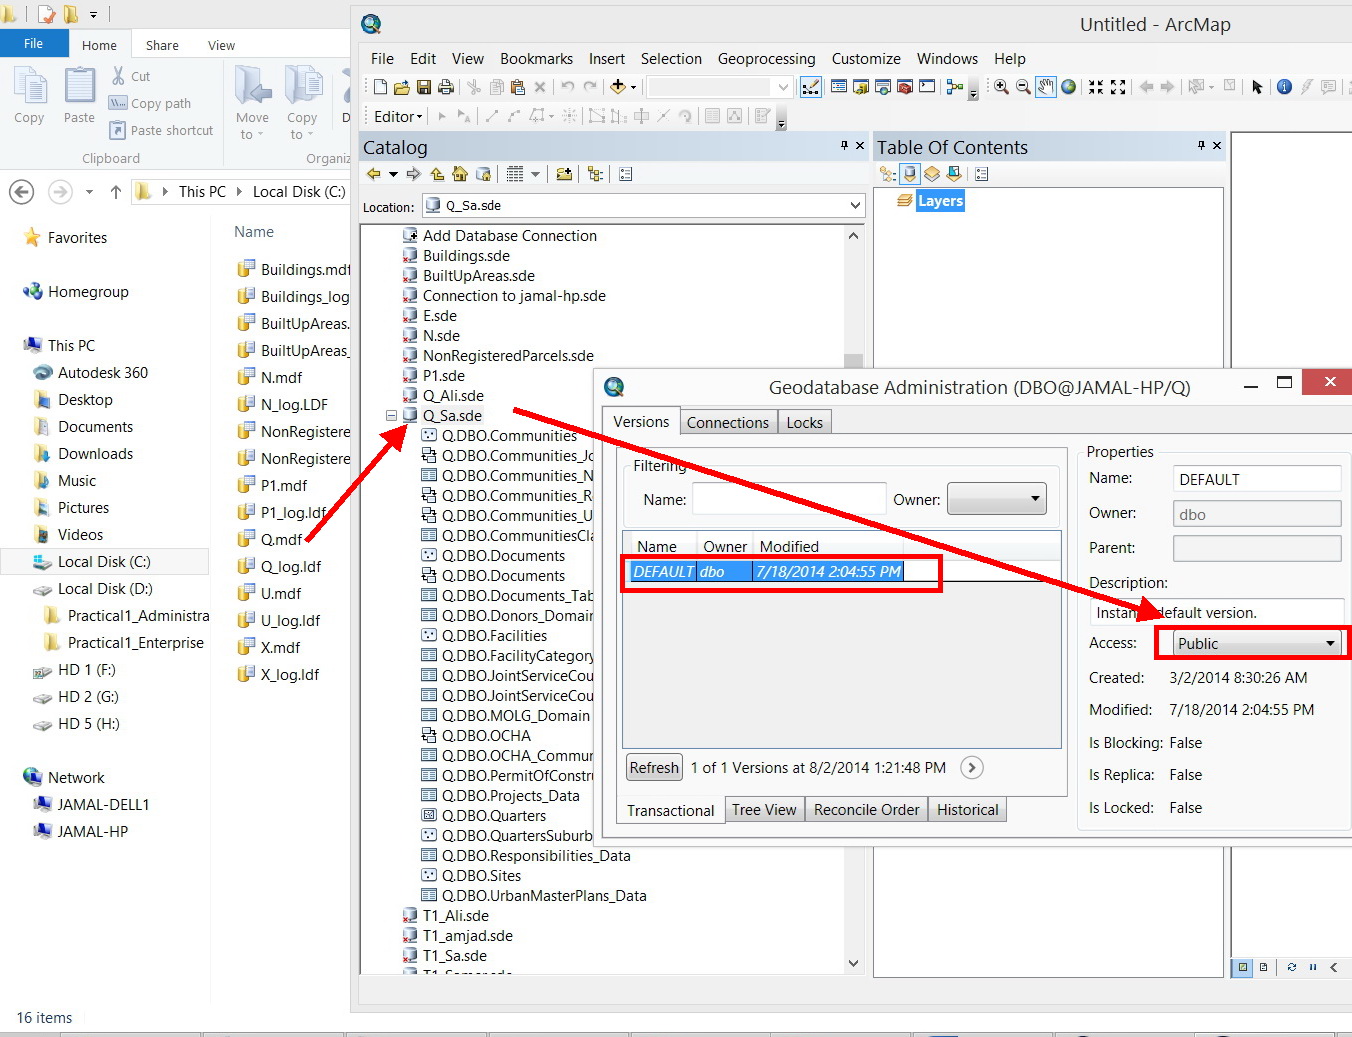Click the Properties Name field showing DEFAULT
The image size is (1352, 1037).
[x=1257, y=479]
